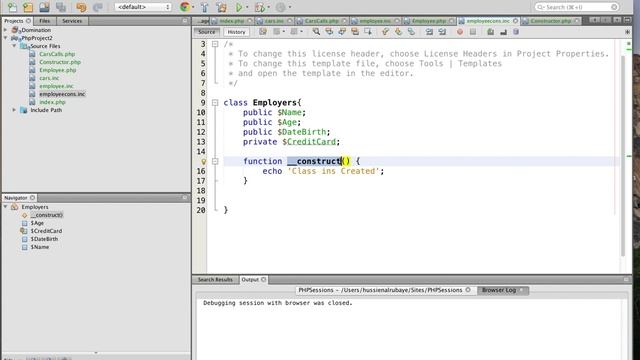The width and height of the screenshot is (640, 360).
Task: Close the employeecons.inc editor tab
Action: (x=516, y=21)
